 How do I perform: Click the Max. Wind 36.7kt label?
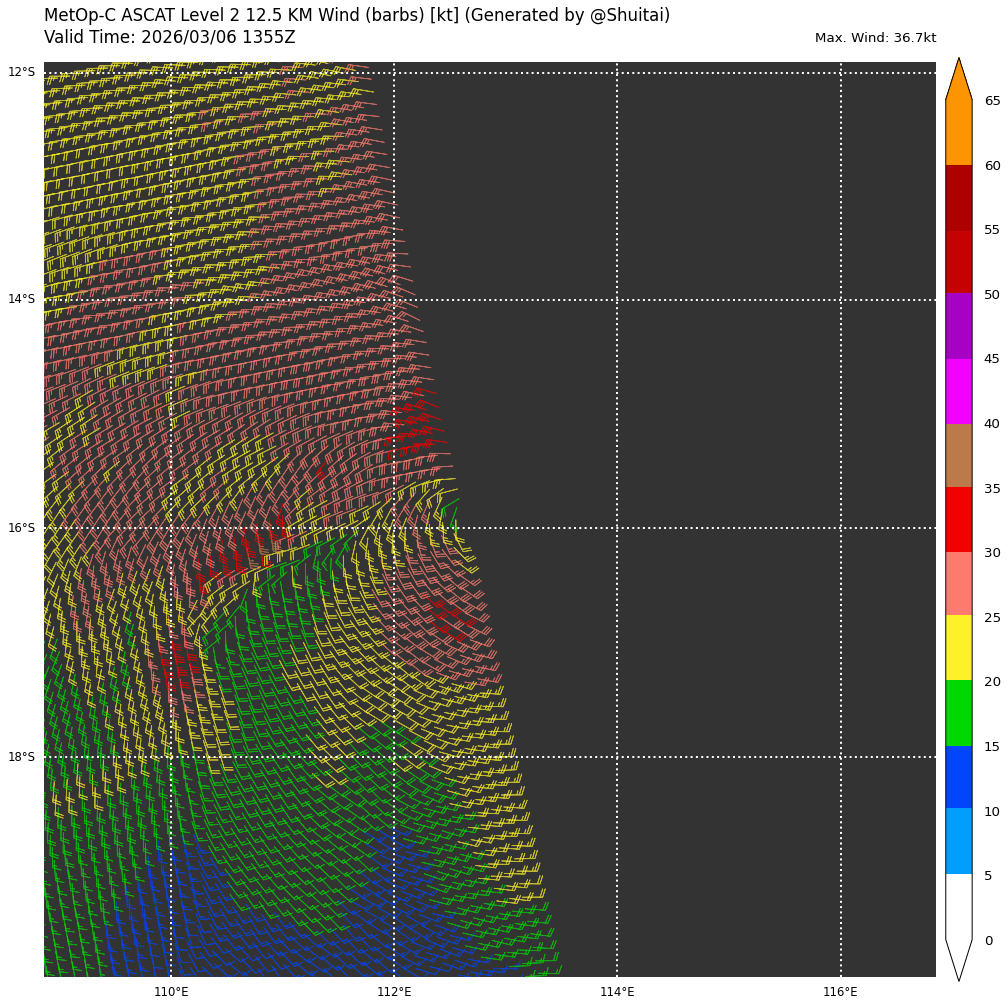tap(875, 38)
